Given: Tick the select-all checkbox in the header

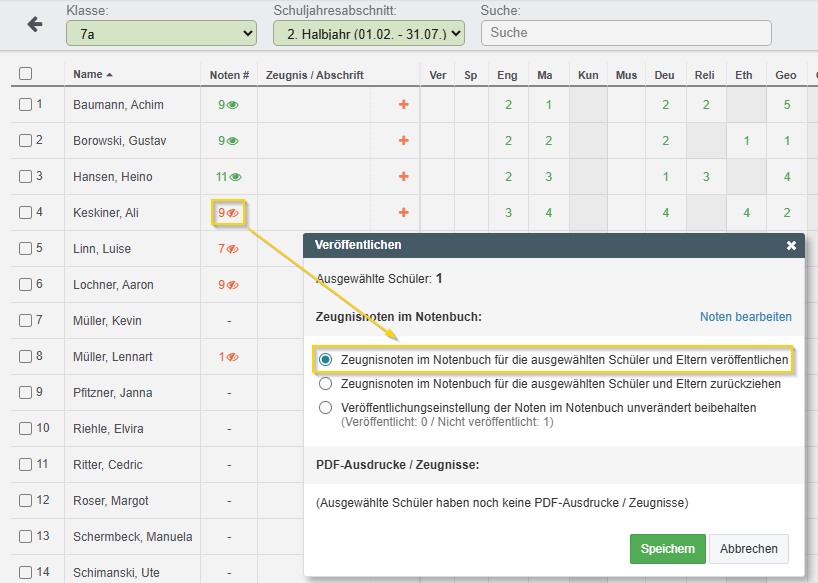Looking at the screenshot, I should (26, 74).
